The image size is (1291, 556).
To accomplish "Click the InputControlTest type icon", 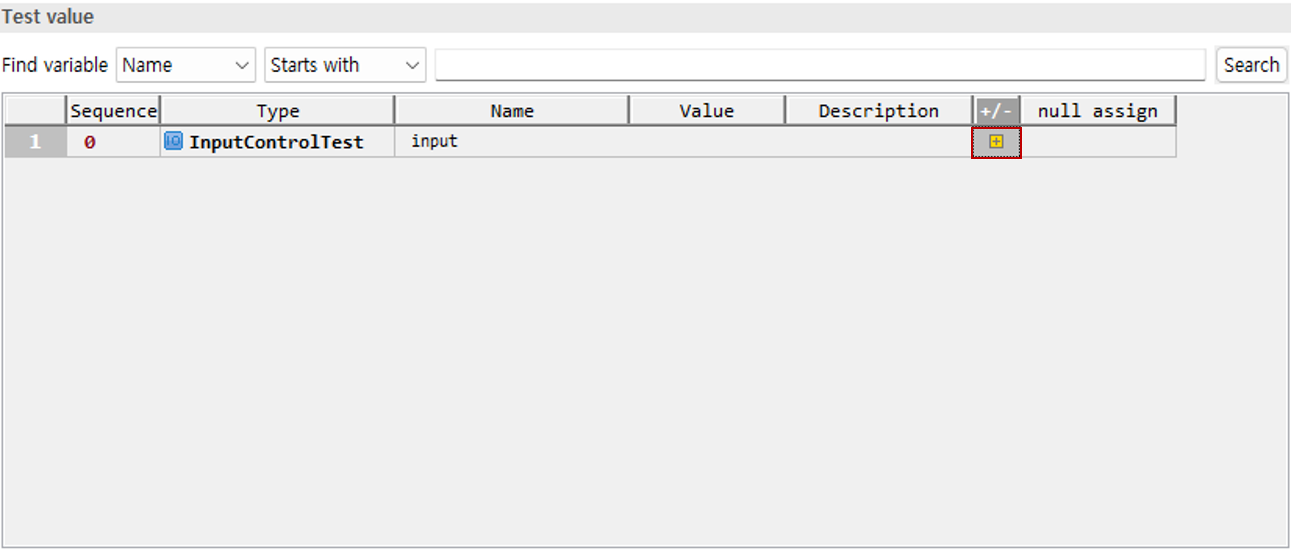I will tap(173, 141).
